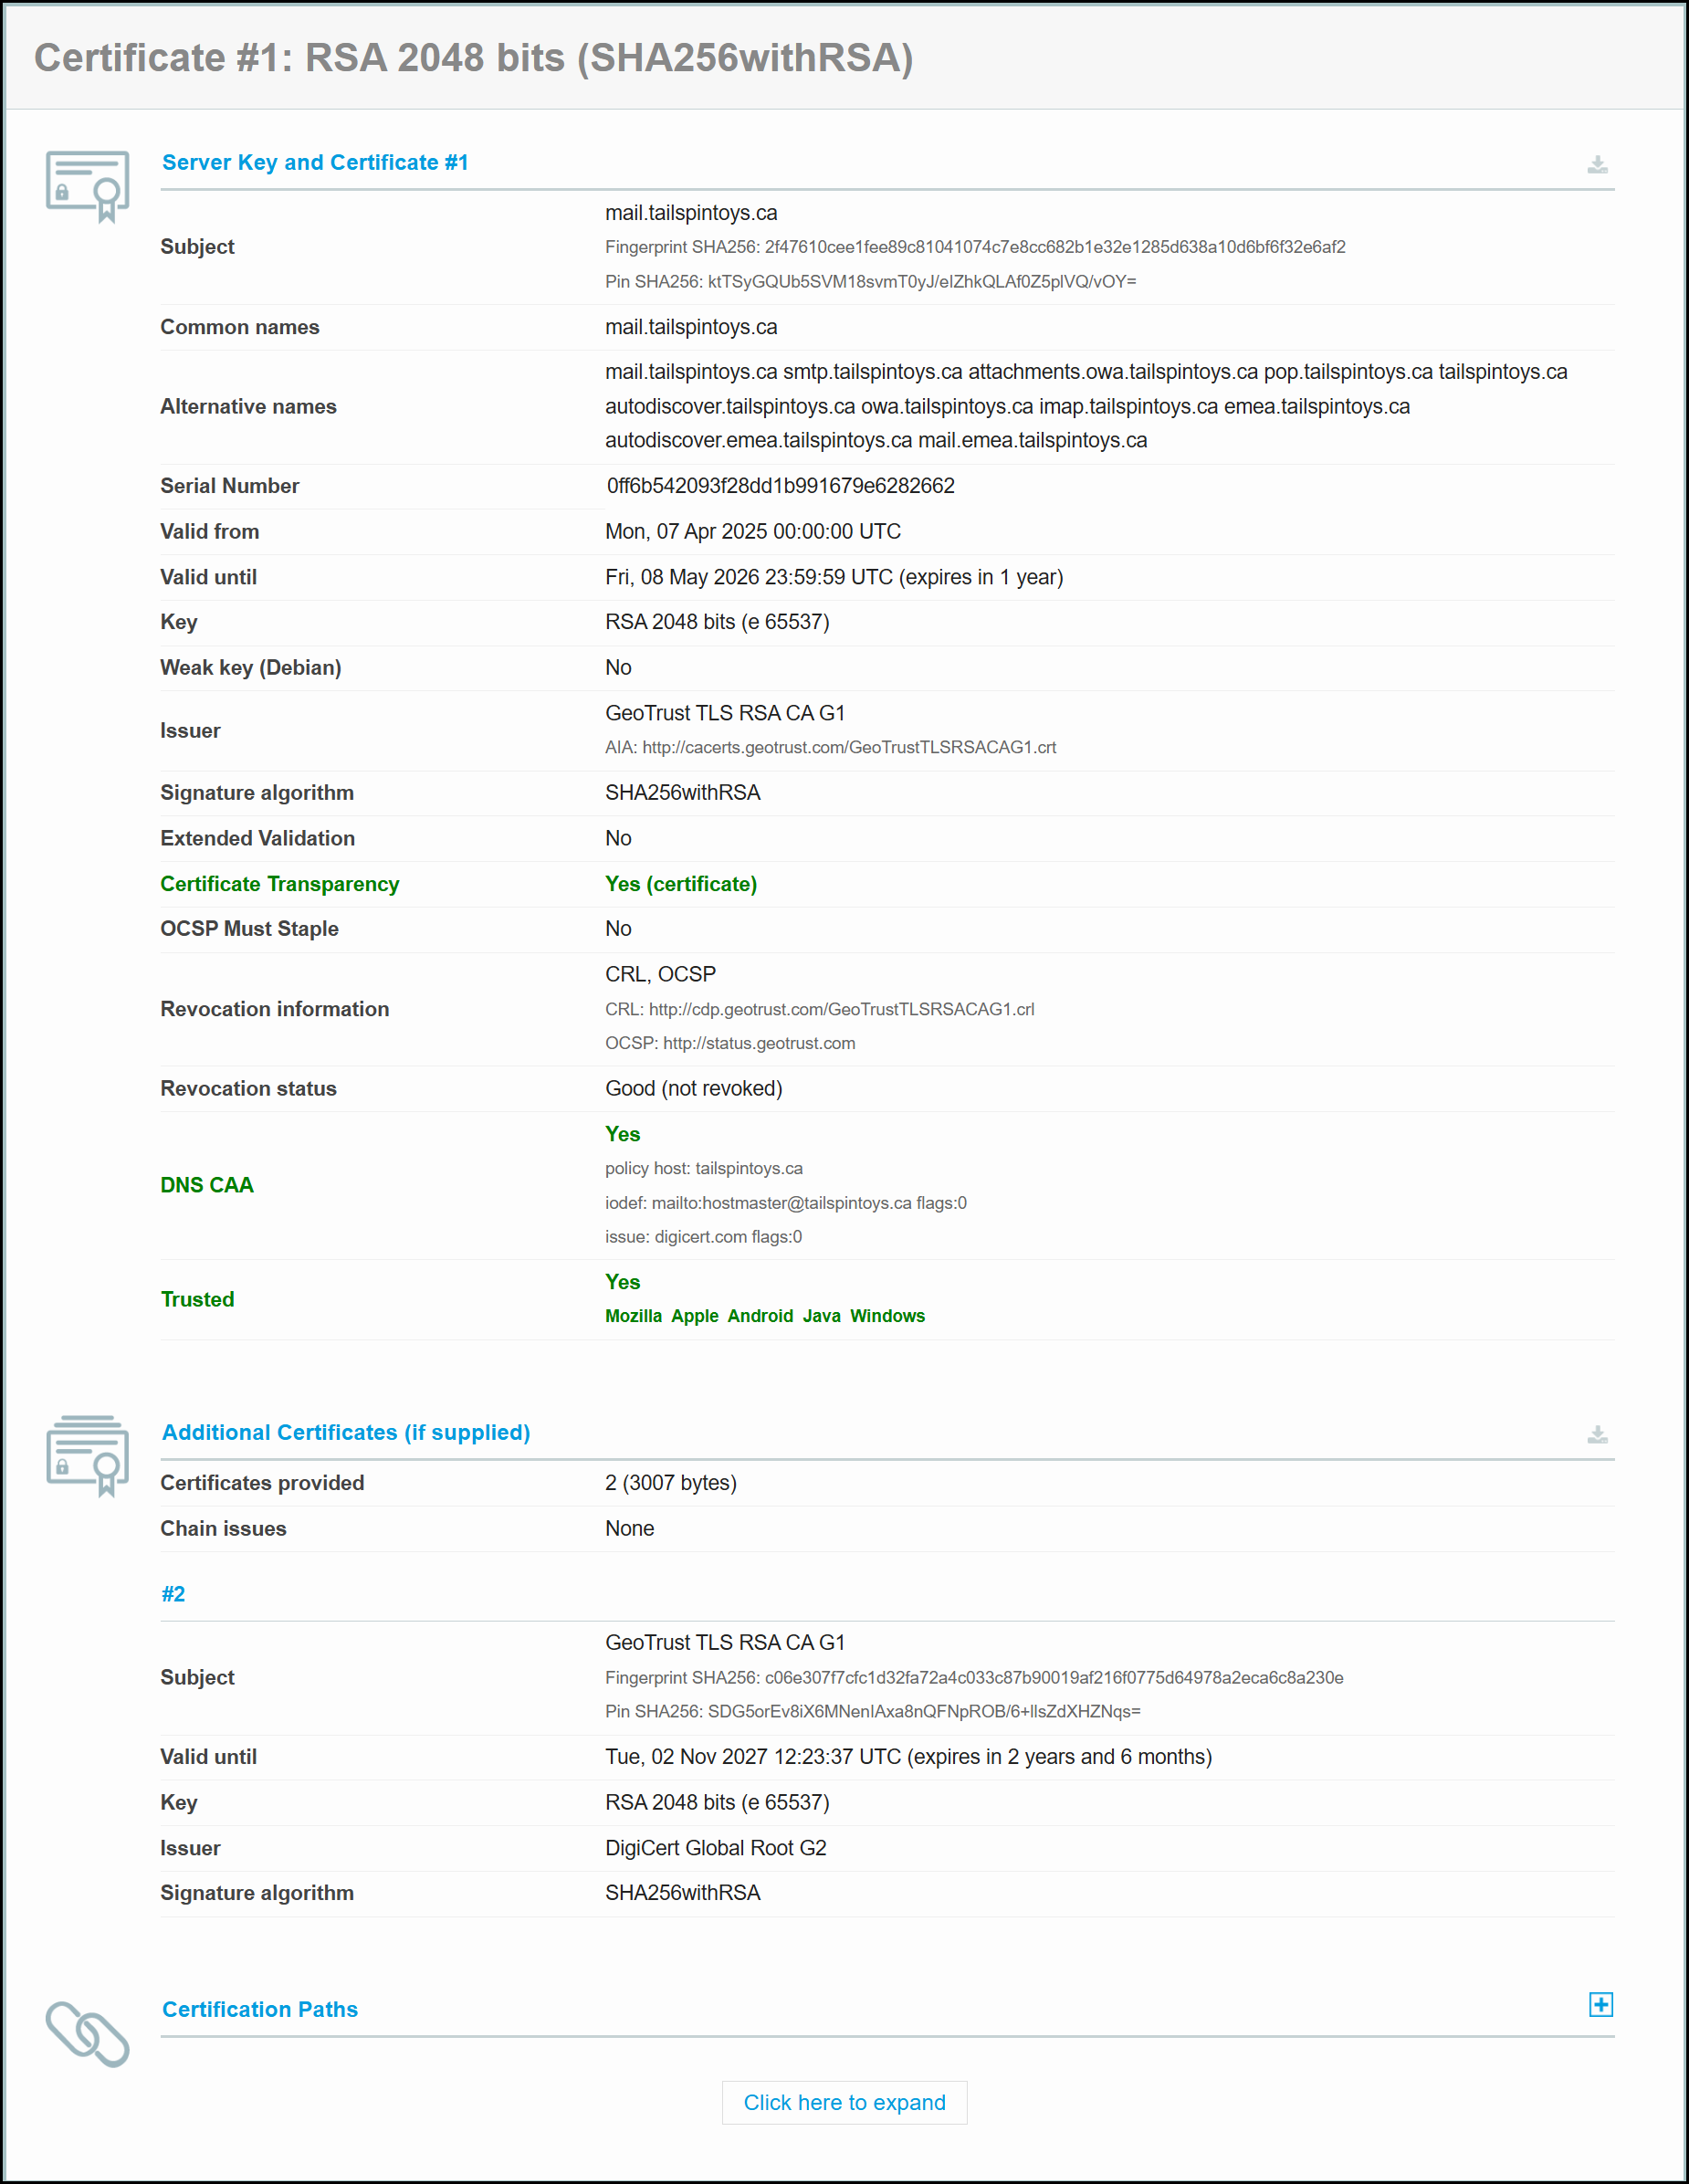
Task: Click the Certification Paths heading
Action: [260, 2009]
